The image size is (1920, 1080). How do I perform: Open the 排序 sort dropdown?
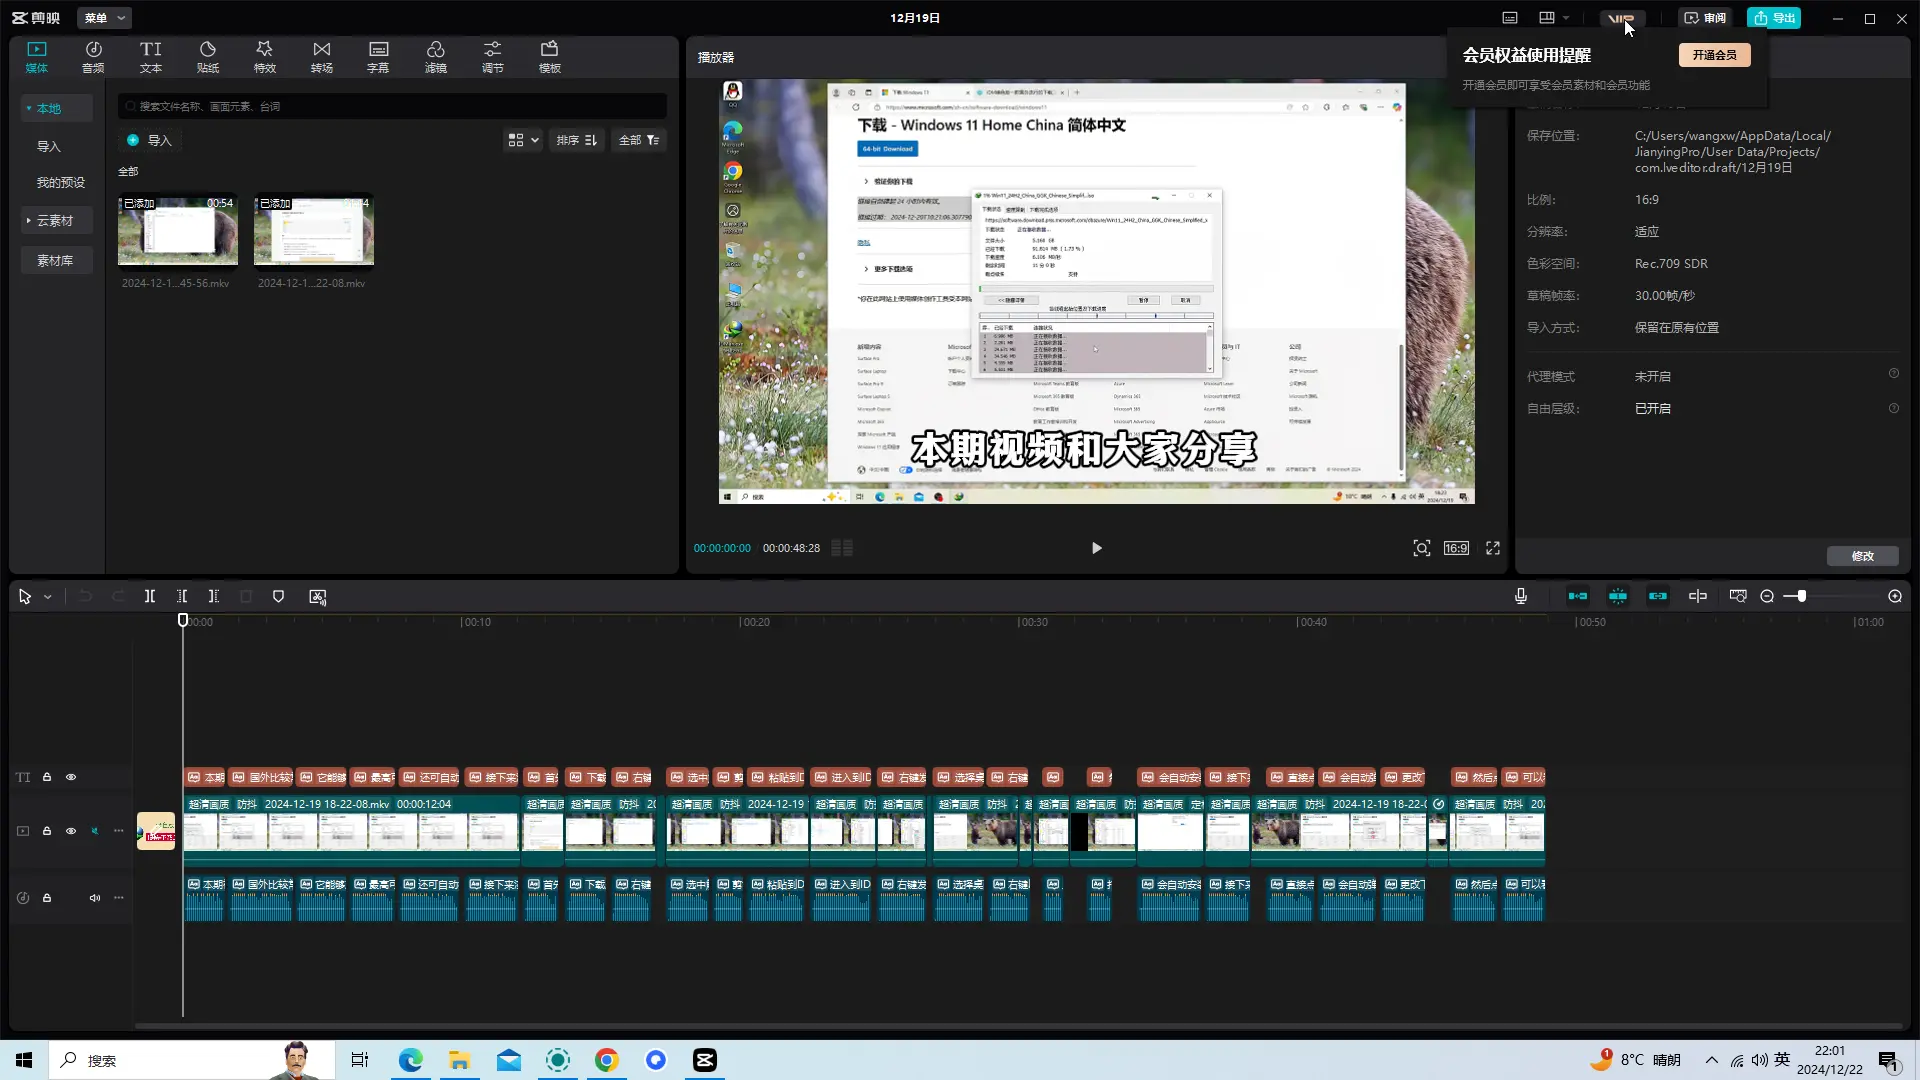(x=577, y=141)
